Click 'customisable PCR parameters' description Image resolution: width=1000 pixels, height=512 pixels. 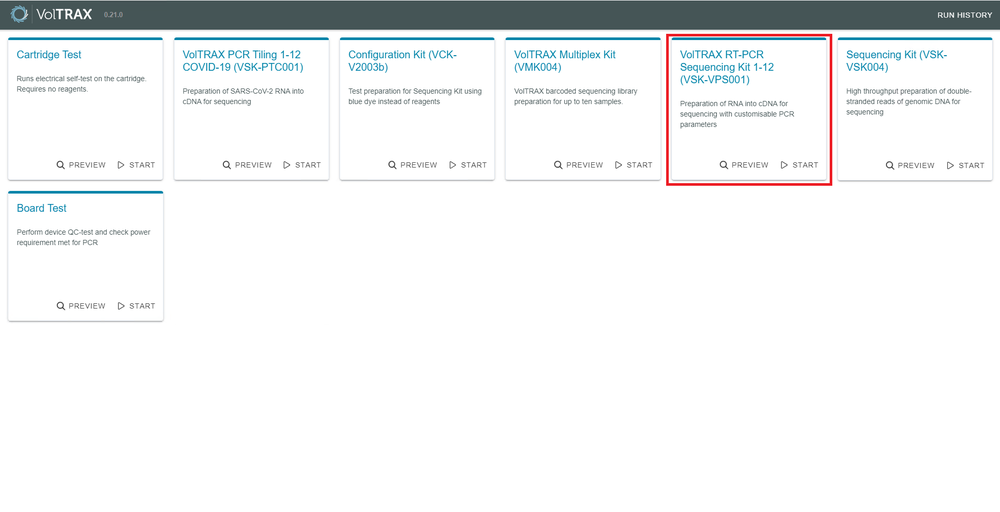737,114
